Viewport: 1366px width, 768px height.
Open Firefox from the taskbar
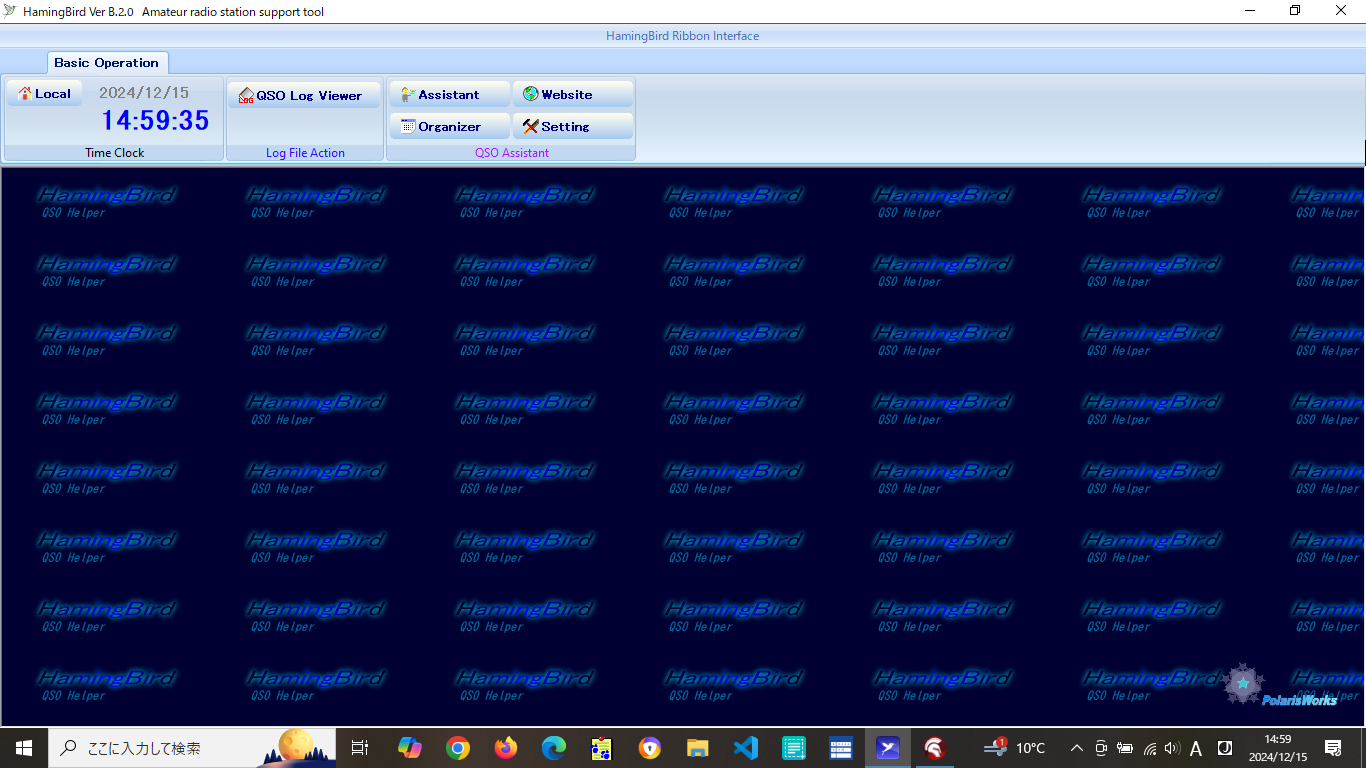[506, 748]
